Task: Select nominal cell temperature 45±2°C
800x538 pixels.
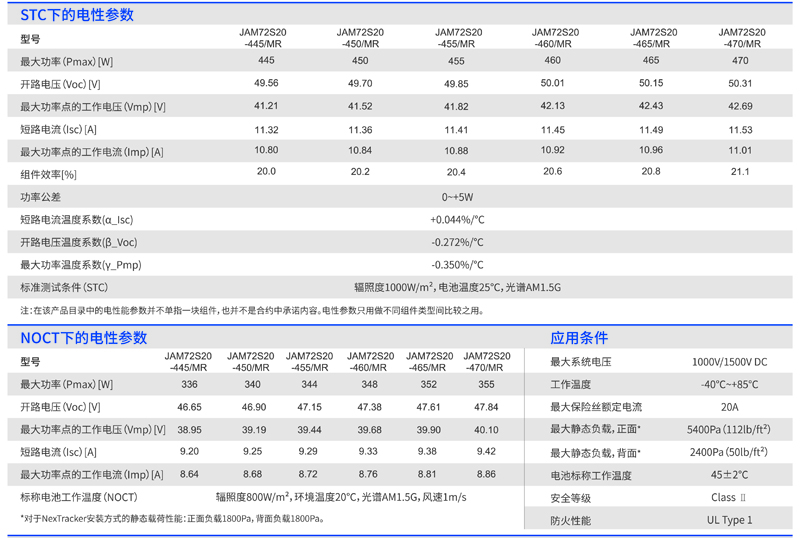Action: 730,475
